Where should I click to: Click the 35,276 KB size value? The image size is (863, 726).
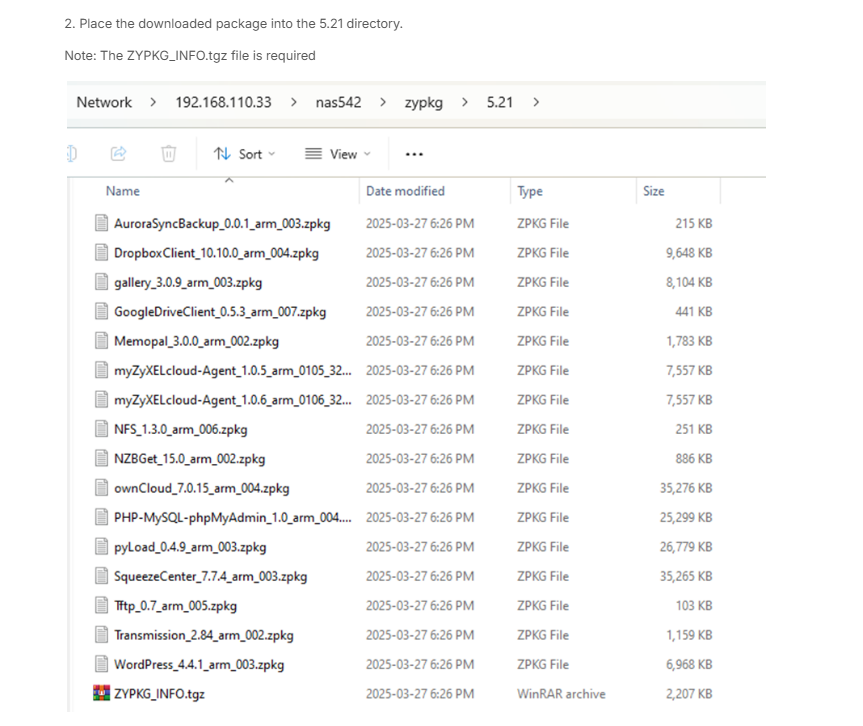click(686, 488)
